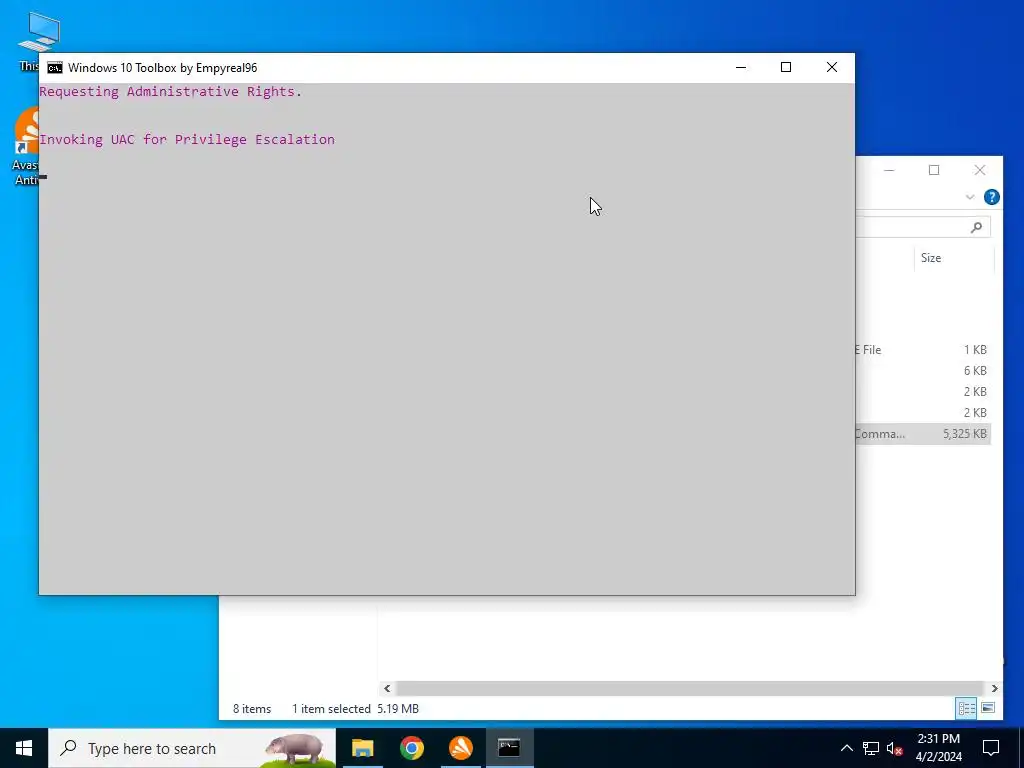Open the clock showing 2:31 PM

coord(938,748)
